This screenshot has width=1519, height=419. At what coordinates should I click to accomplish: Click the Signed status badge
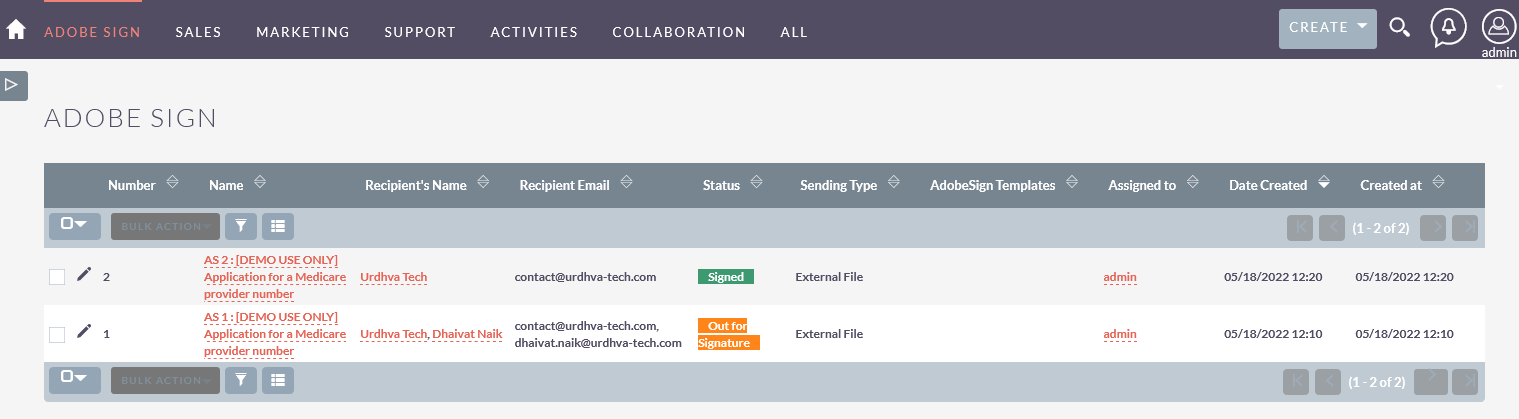pyautogui.click(x=726, y=277)
